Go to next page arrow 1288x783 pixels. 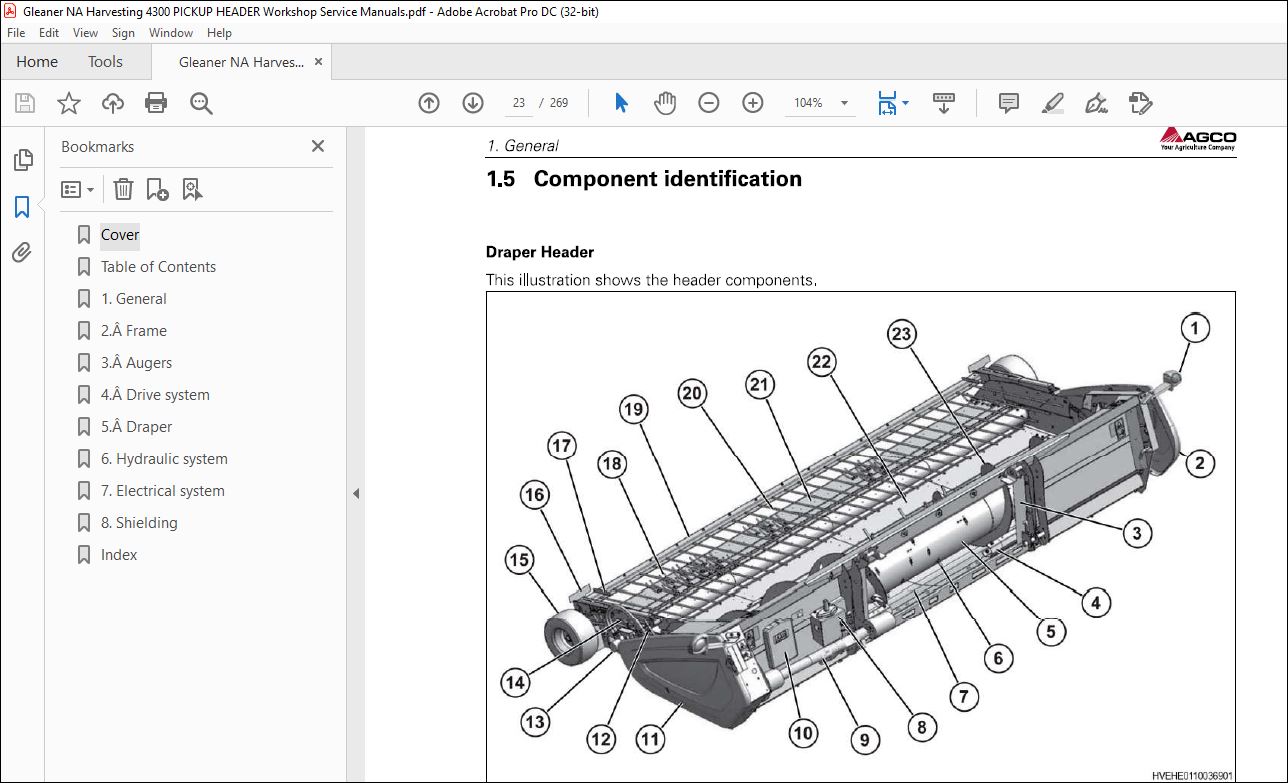click(473, 103)
